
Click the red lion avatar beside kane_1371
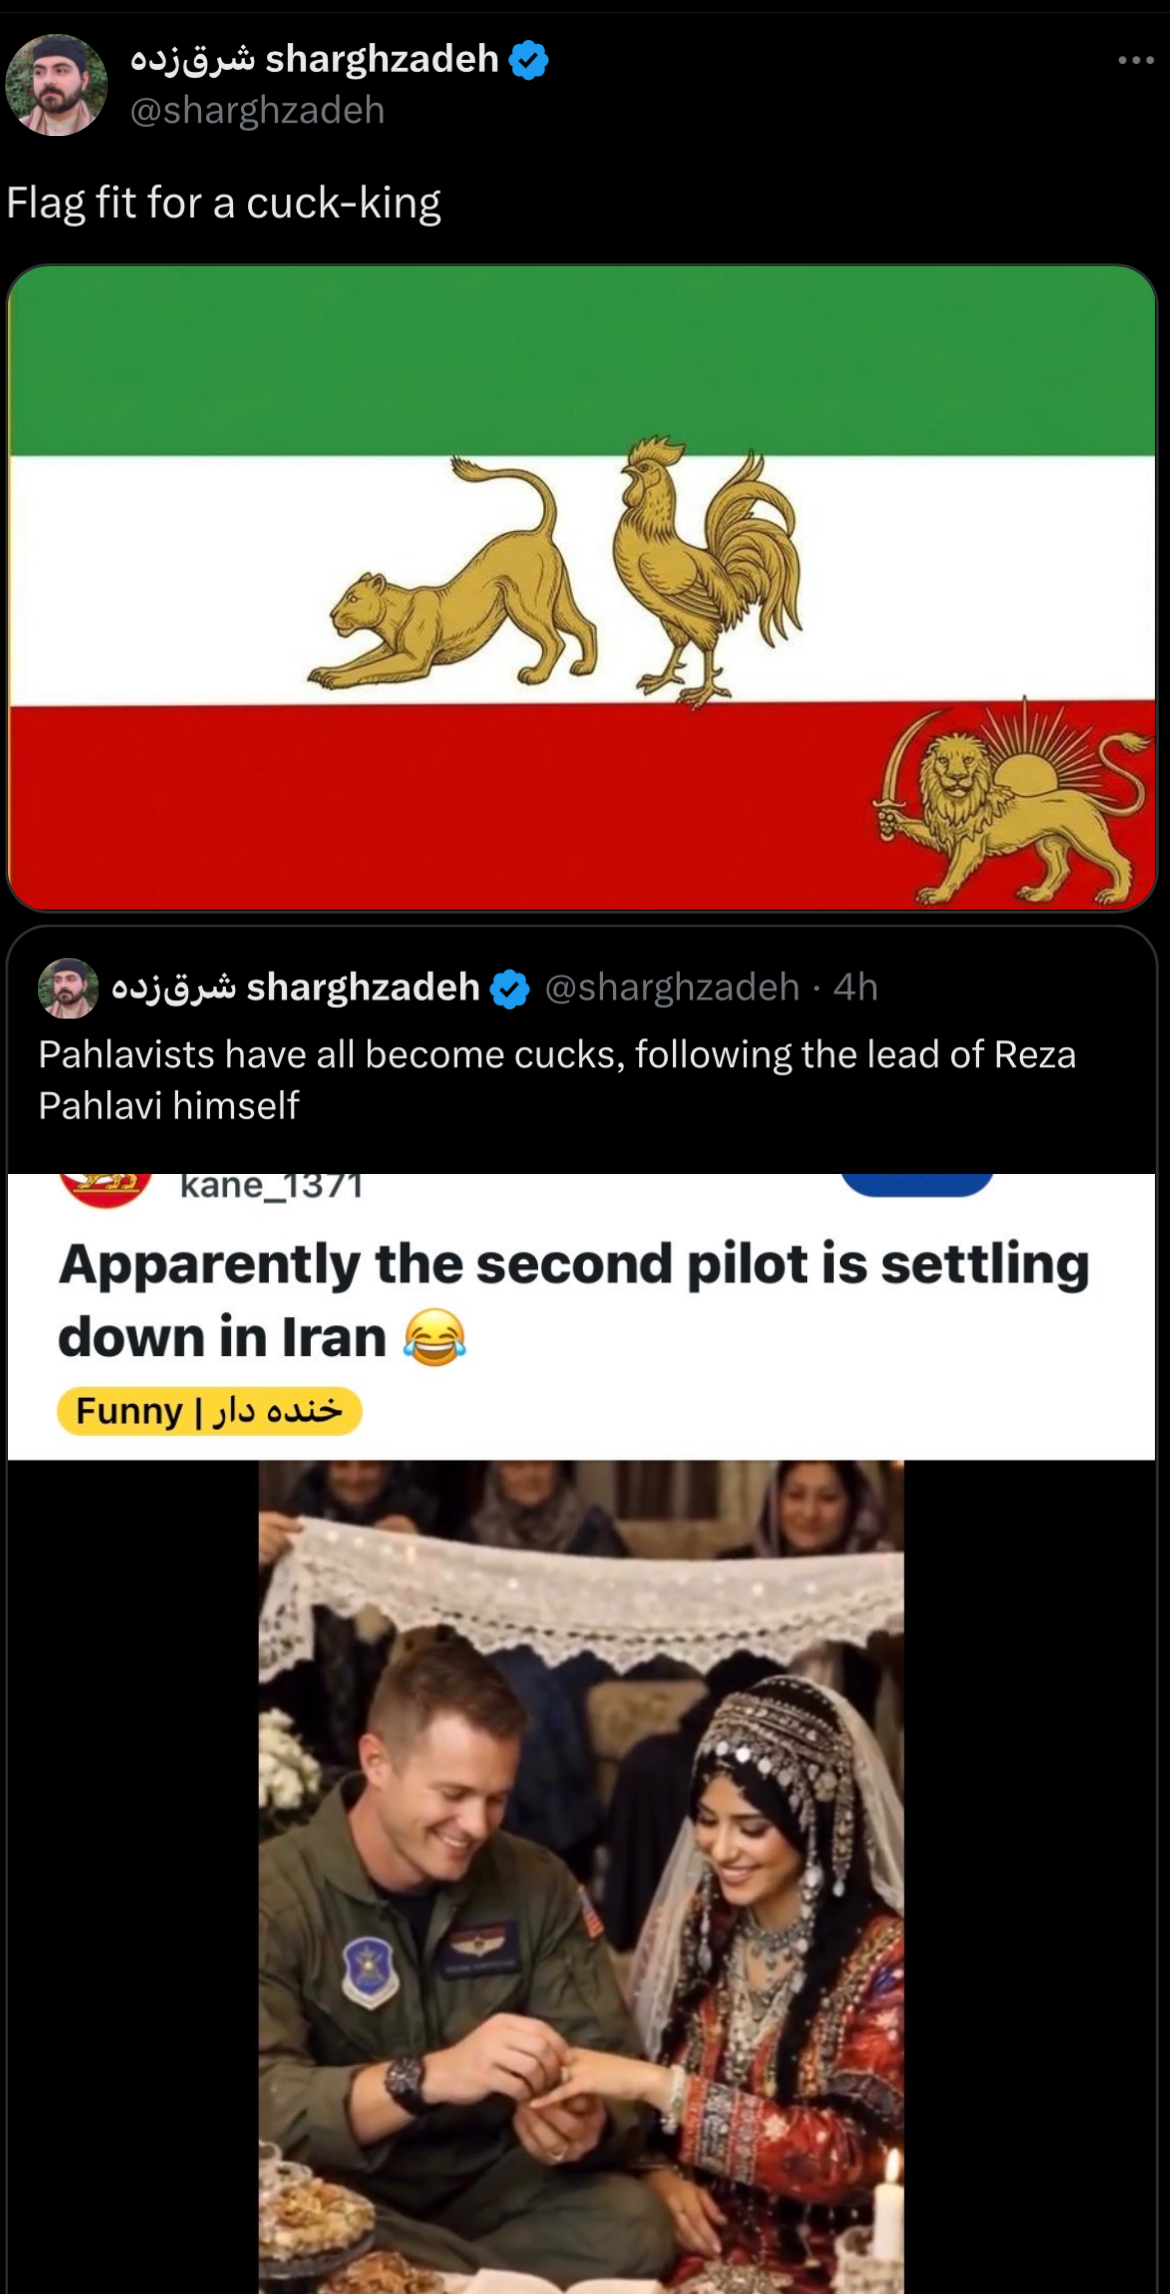coord(106,1190)
